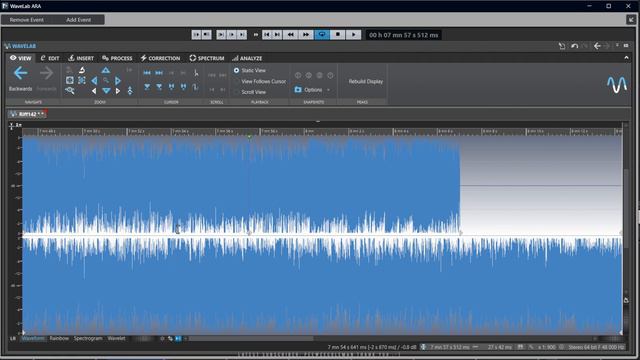The image size is (640, 360).
Task: Click the undo arrow in WaveLab header
Action: [575, 46]
